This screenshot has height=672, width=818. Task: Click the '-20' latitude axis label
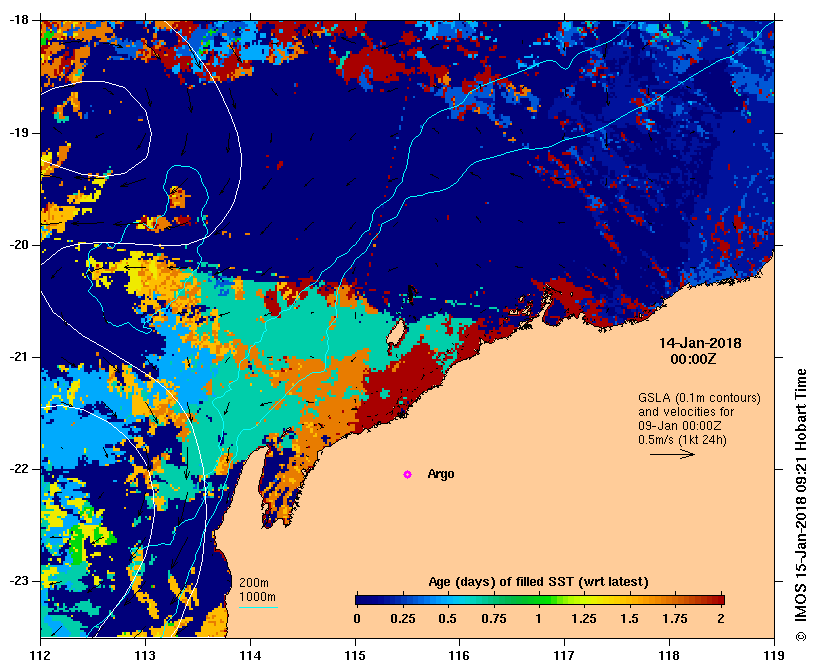click(17, 245)
